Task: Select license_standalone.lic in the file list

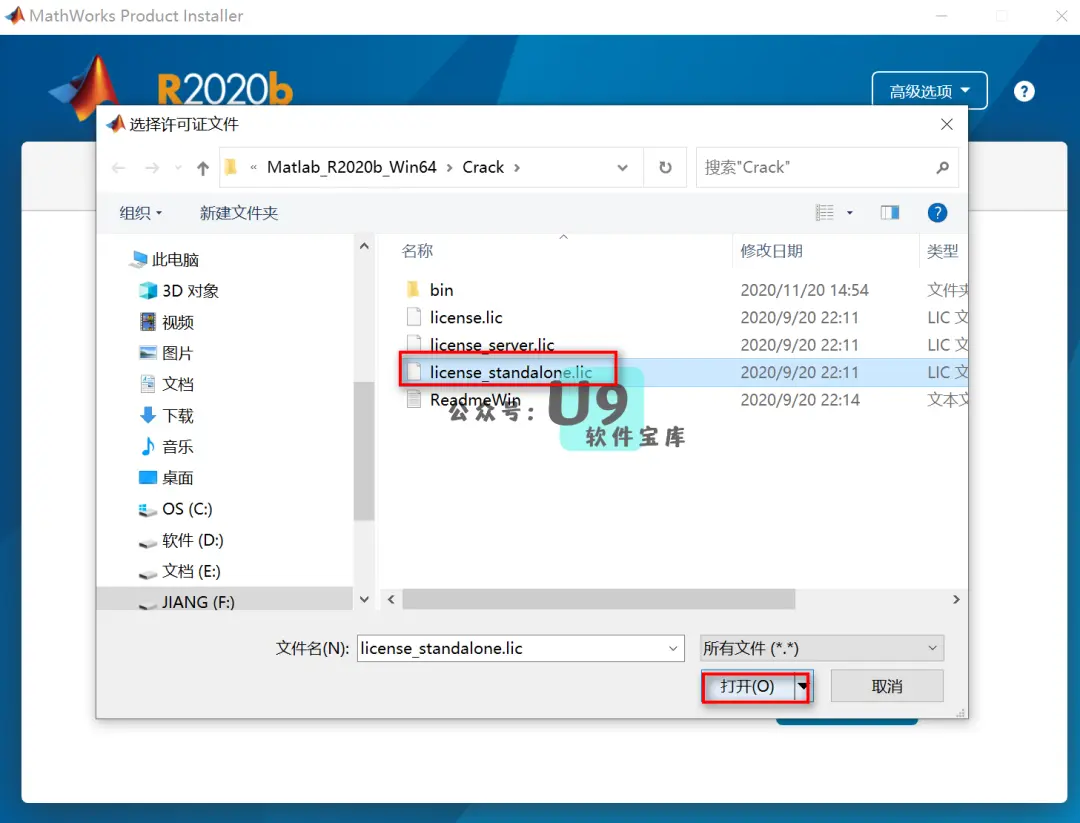Action: click(x=512, y=371)
